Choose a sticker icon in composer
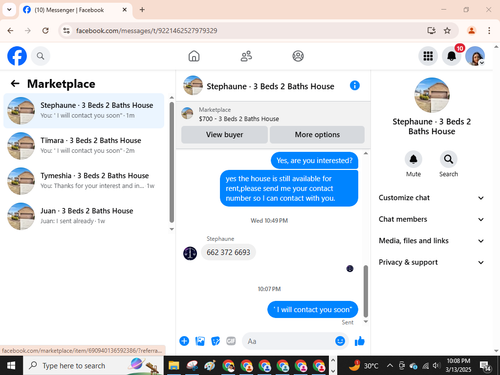 tap(216, 341)
